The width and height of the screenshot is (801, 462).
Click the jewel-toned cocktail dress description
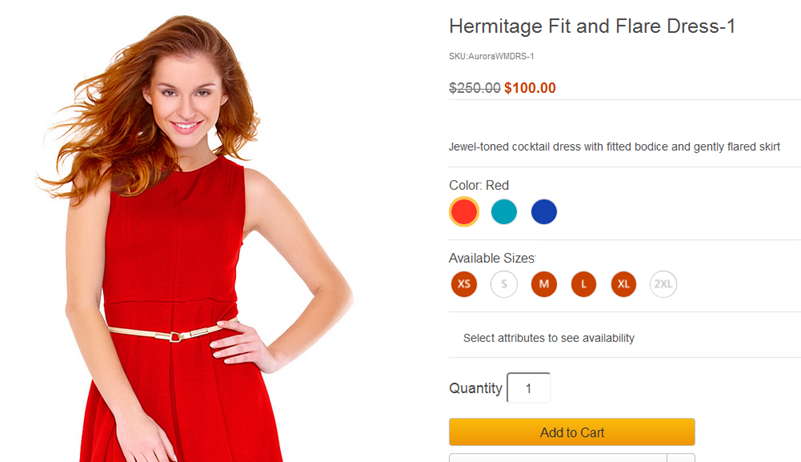click(614, 147)
